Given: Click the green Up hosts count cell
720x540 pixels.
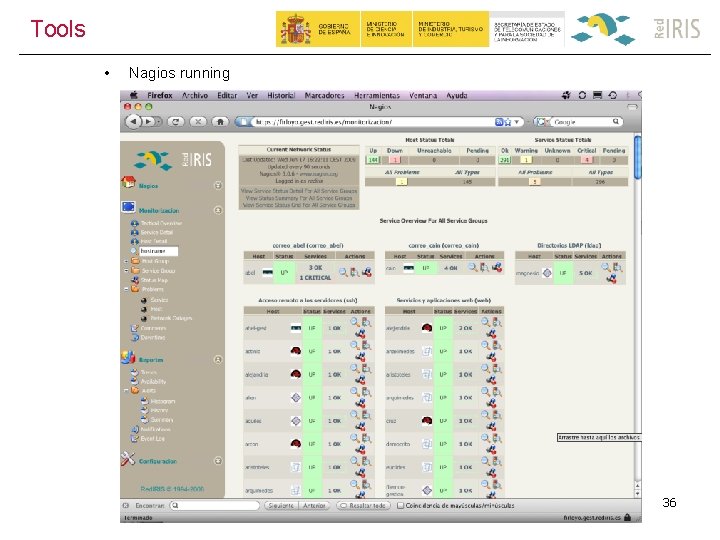Looking at the screenshot, I should pos(372,160).
